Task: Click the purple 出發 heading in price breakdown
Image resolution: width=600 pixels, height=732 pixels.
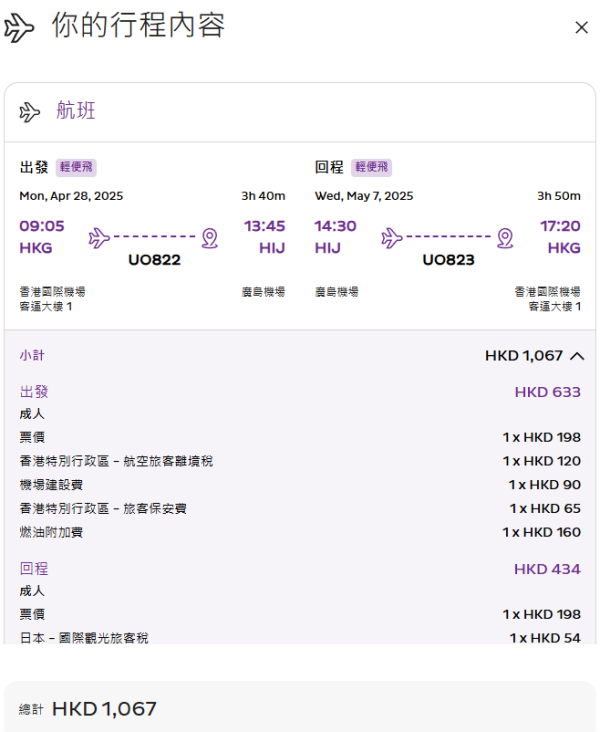Action: tap(34, 392)
